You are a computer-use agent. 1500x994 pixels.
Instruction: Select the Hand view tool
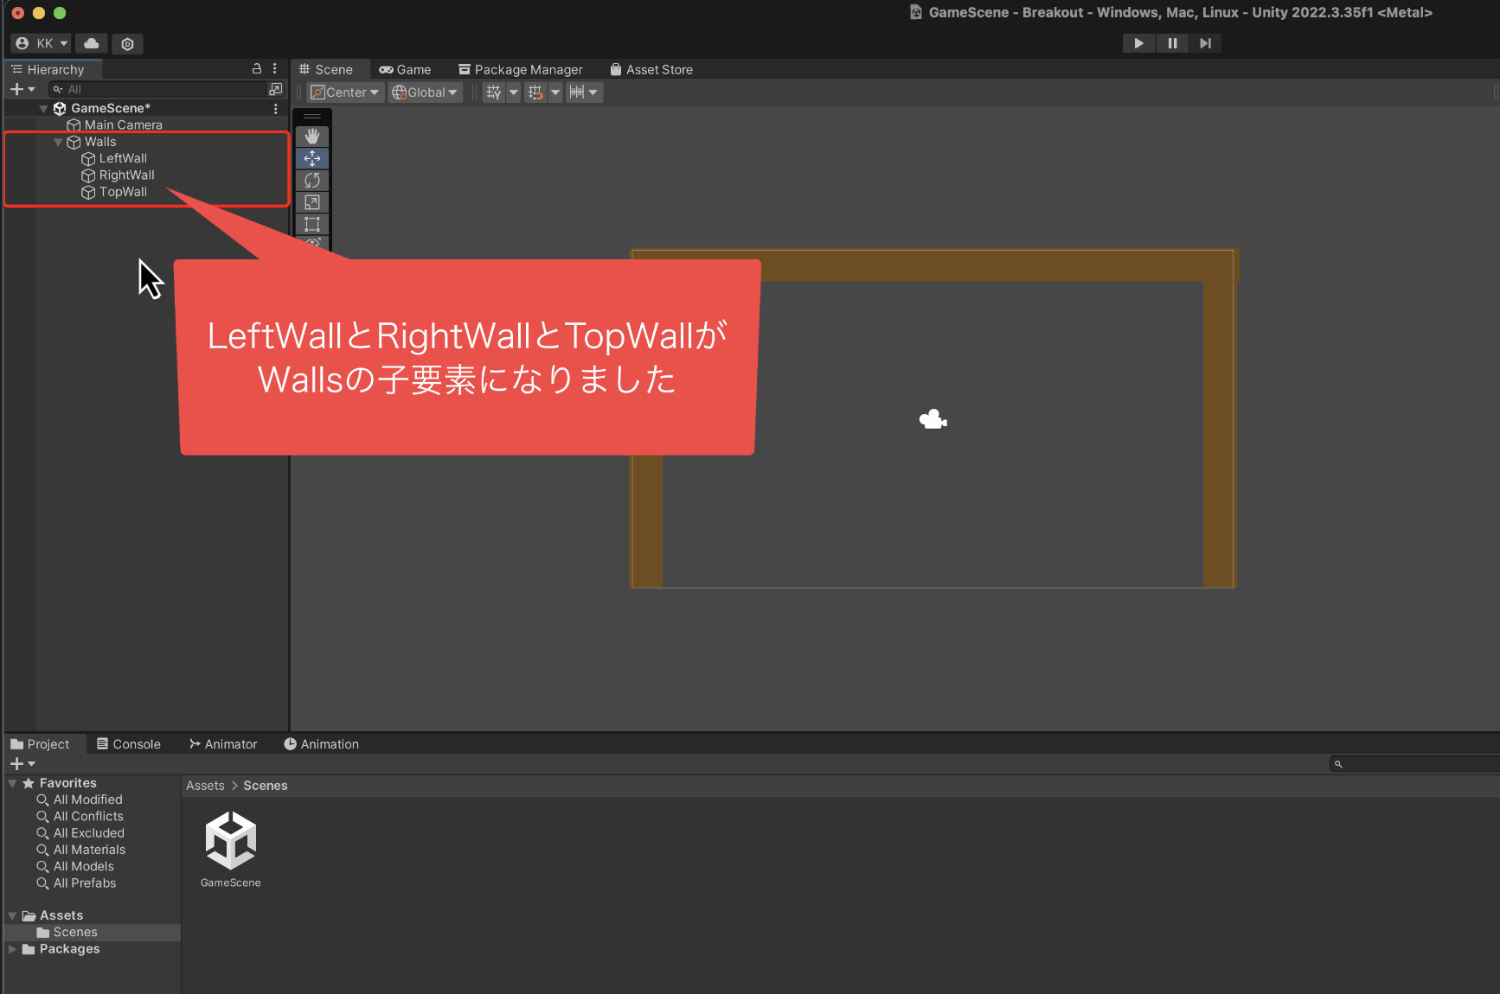pyautogui.click(x=312, y=136)
